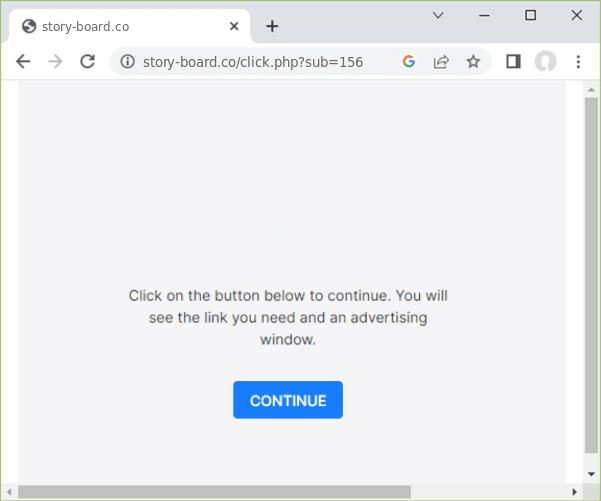The width and height of the screenshot is (601, 501).
Task: View site information for story-board.co
Action: pos(127,62)
